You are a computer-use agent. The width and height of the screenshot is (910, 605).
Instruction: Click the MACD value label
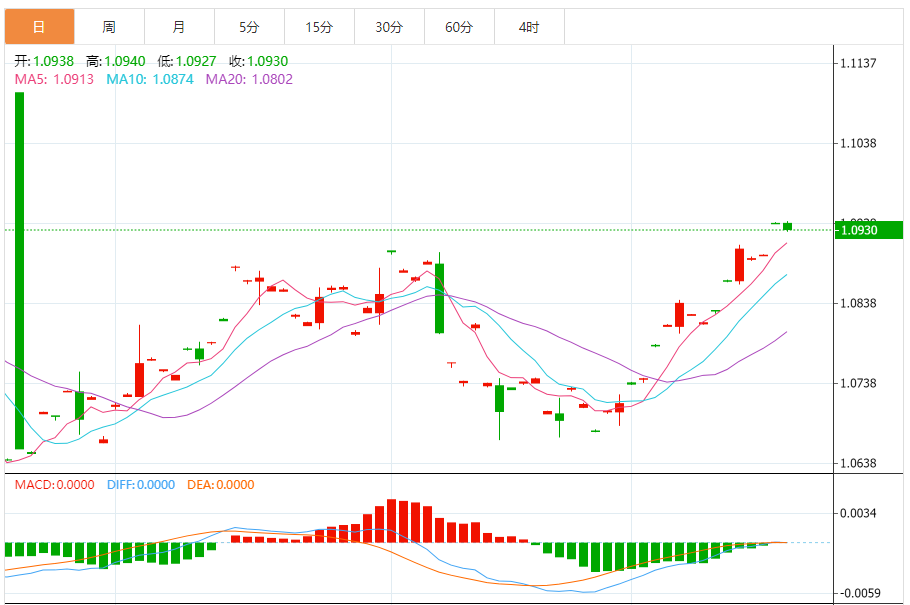pos(55,484)
